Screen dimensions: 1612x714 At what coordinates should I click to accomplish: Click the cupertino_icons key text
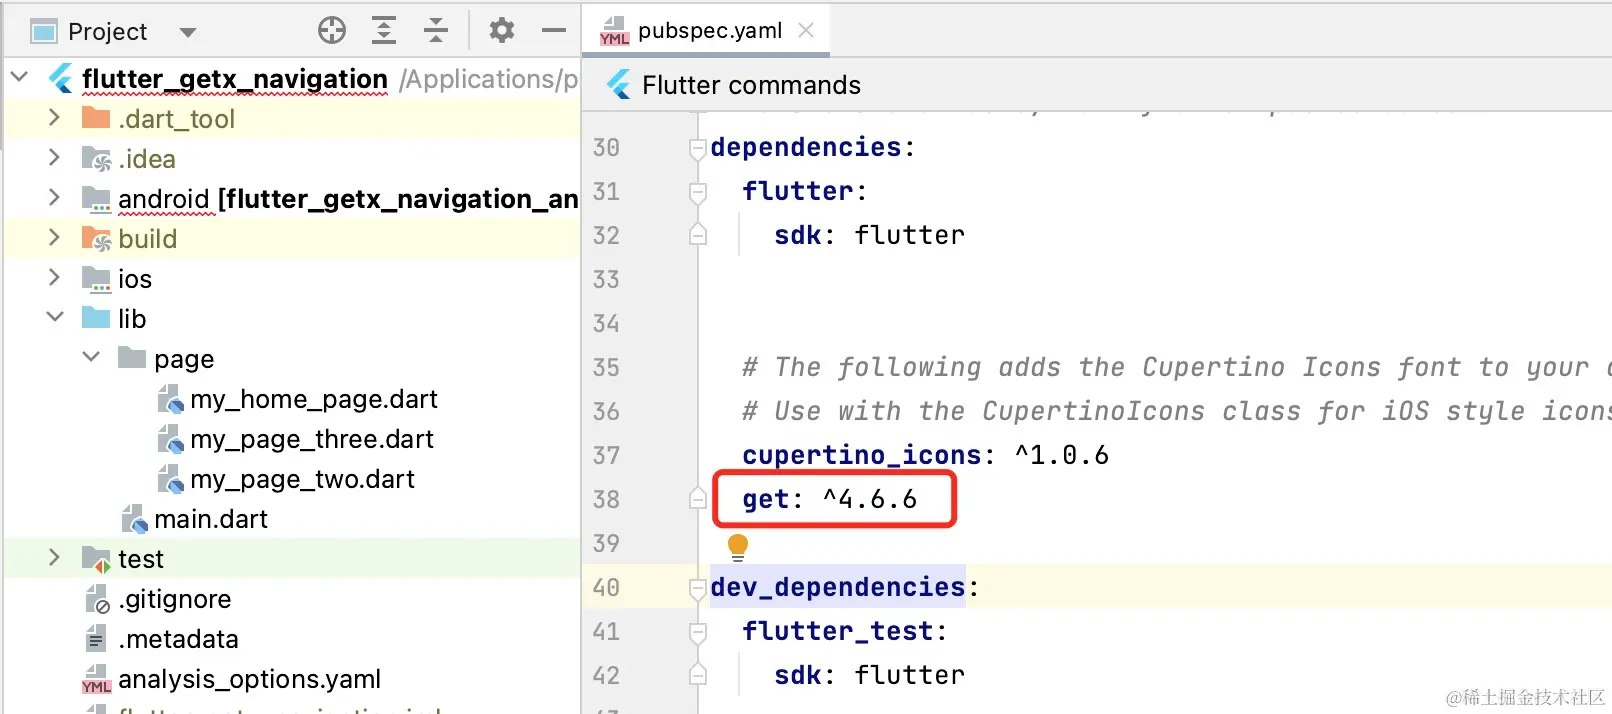tap(861, 456)
